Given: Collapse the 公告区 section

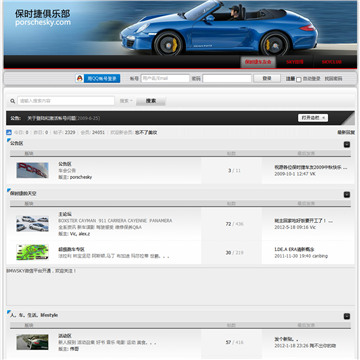Looking at the screenshot, I should (x=347, y=144).
